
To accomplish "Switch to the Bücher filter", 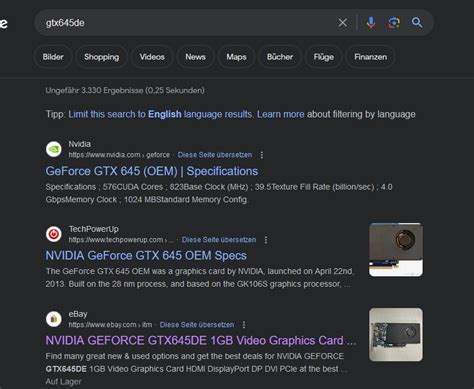I will [x=280, y=57].
